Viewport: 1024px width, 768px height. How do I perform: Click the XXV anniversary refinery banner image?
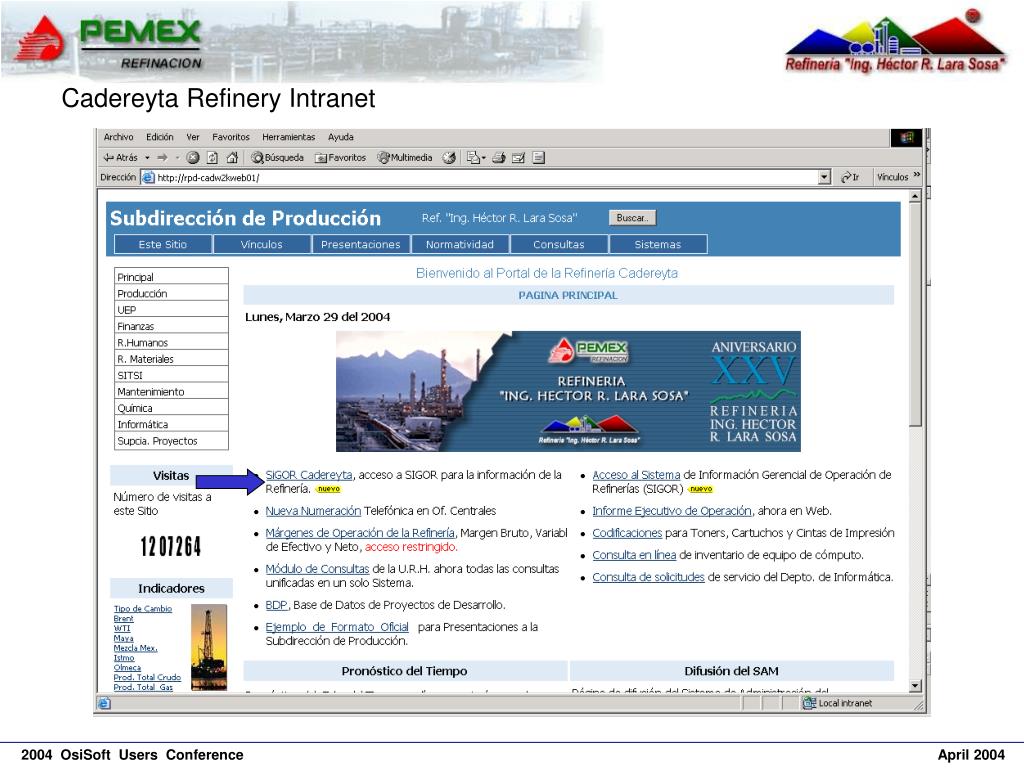568,391
